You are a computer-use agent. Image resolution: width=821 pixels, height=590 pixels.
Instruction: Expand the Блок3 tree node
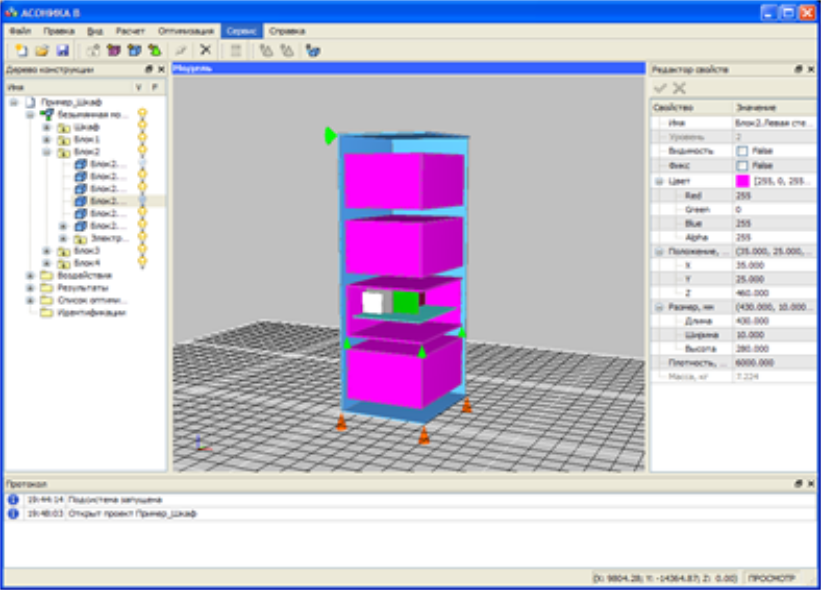[46, 251]
